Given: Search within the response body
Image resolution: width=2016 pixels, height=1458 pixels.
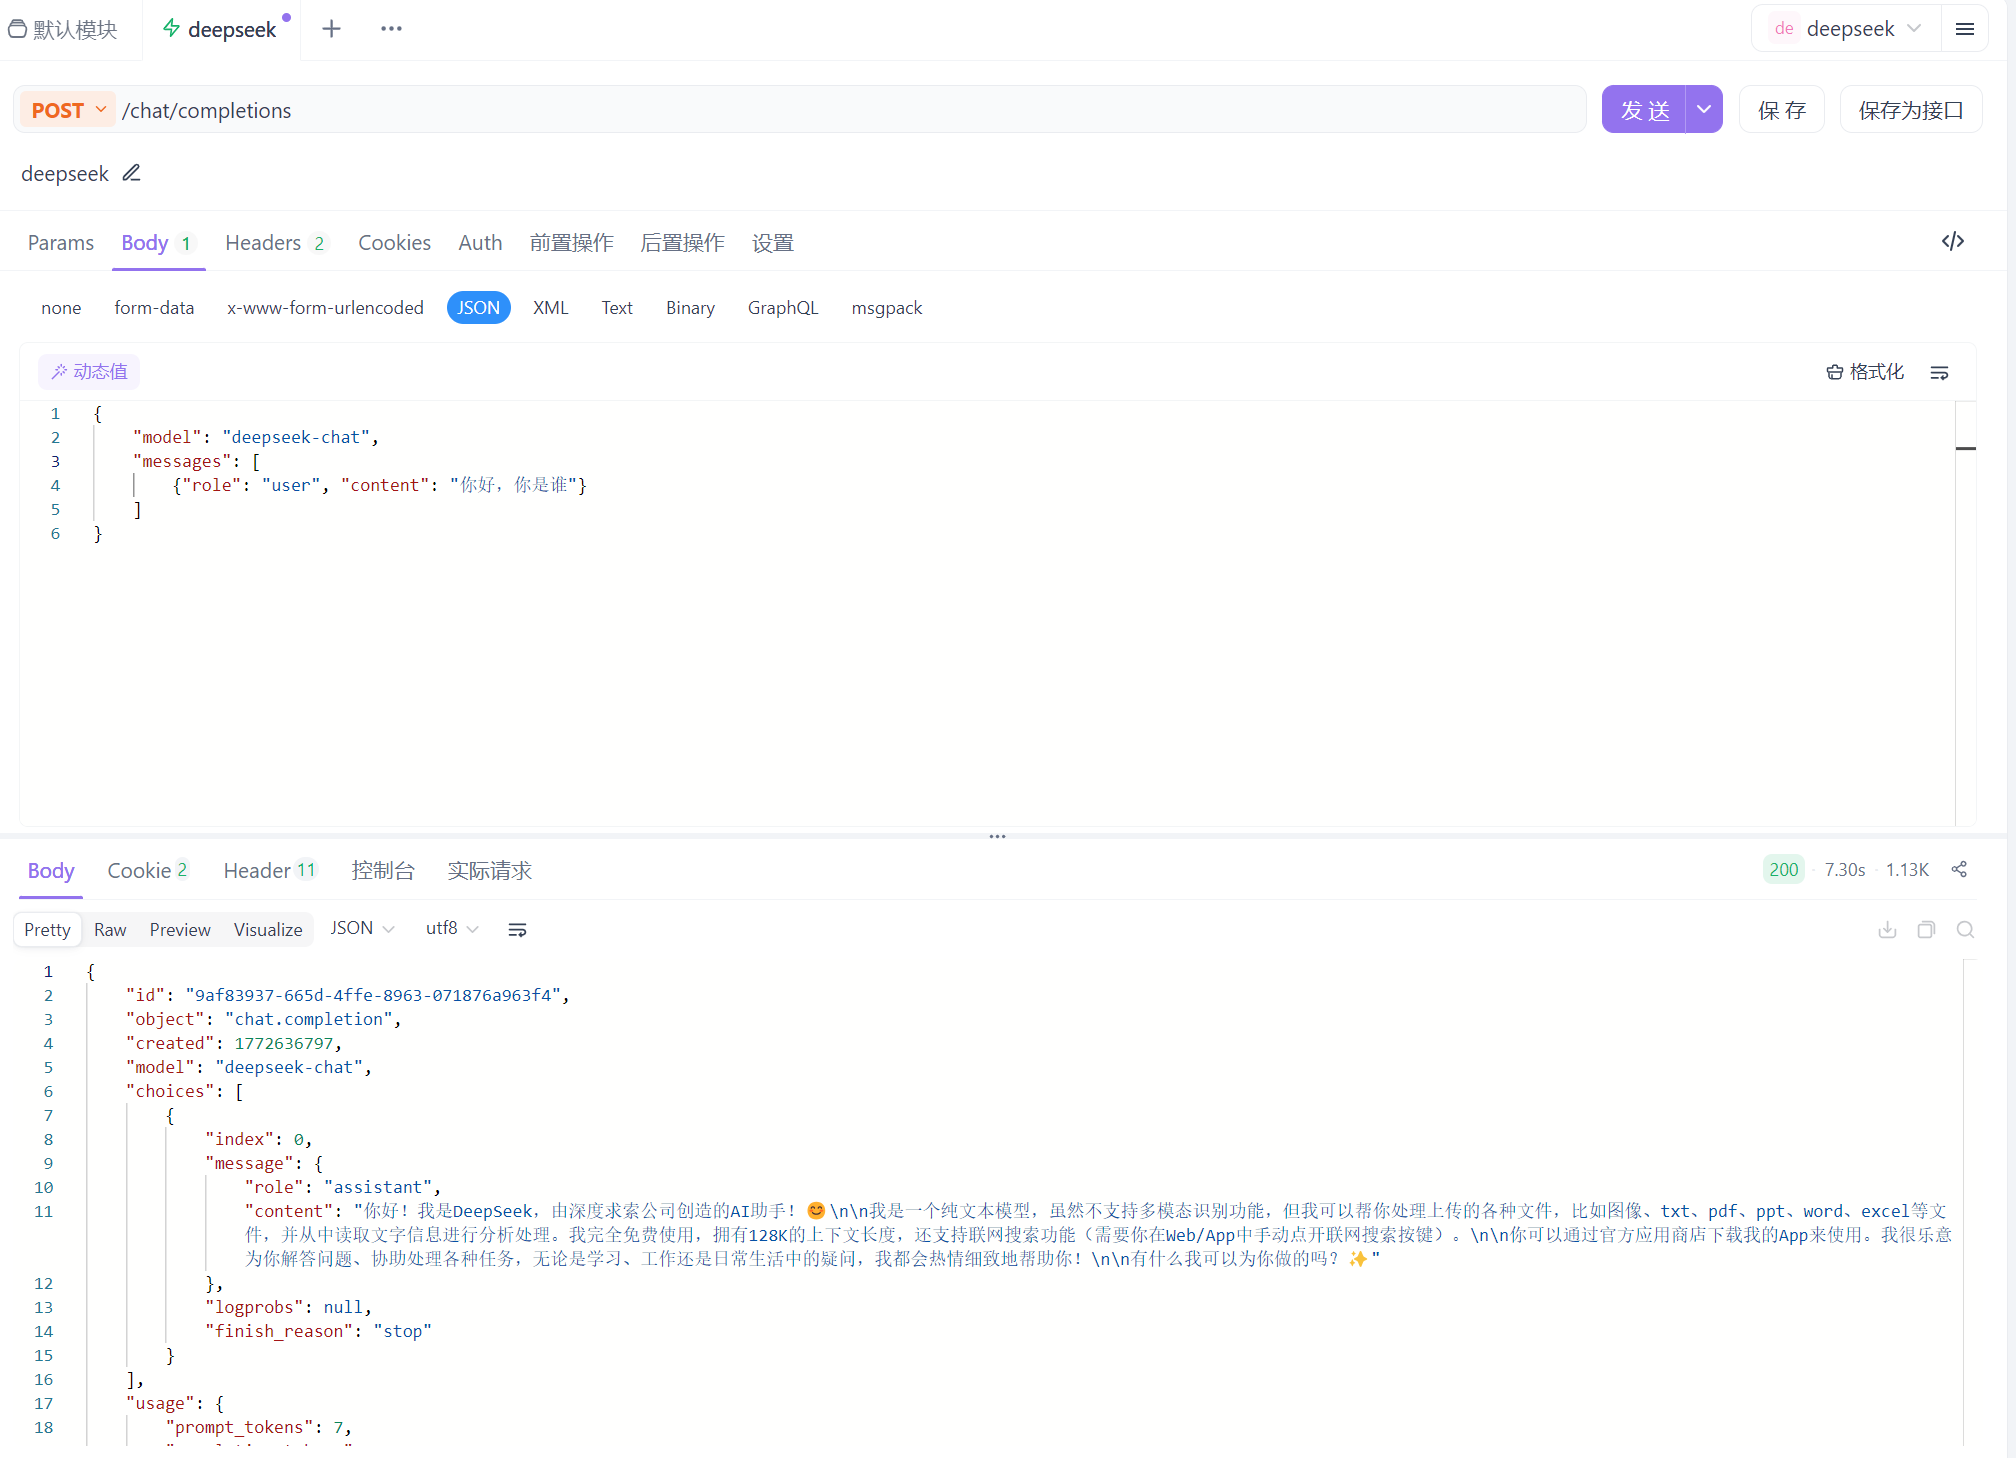Looking at the screenshot, I should pos(1965,929).
